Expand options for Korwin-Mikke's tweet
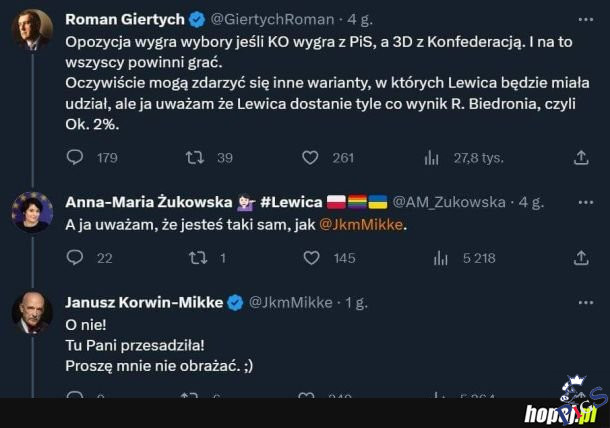The width and height of the screenshot is (610, 428). tap(585, 302)
